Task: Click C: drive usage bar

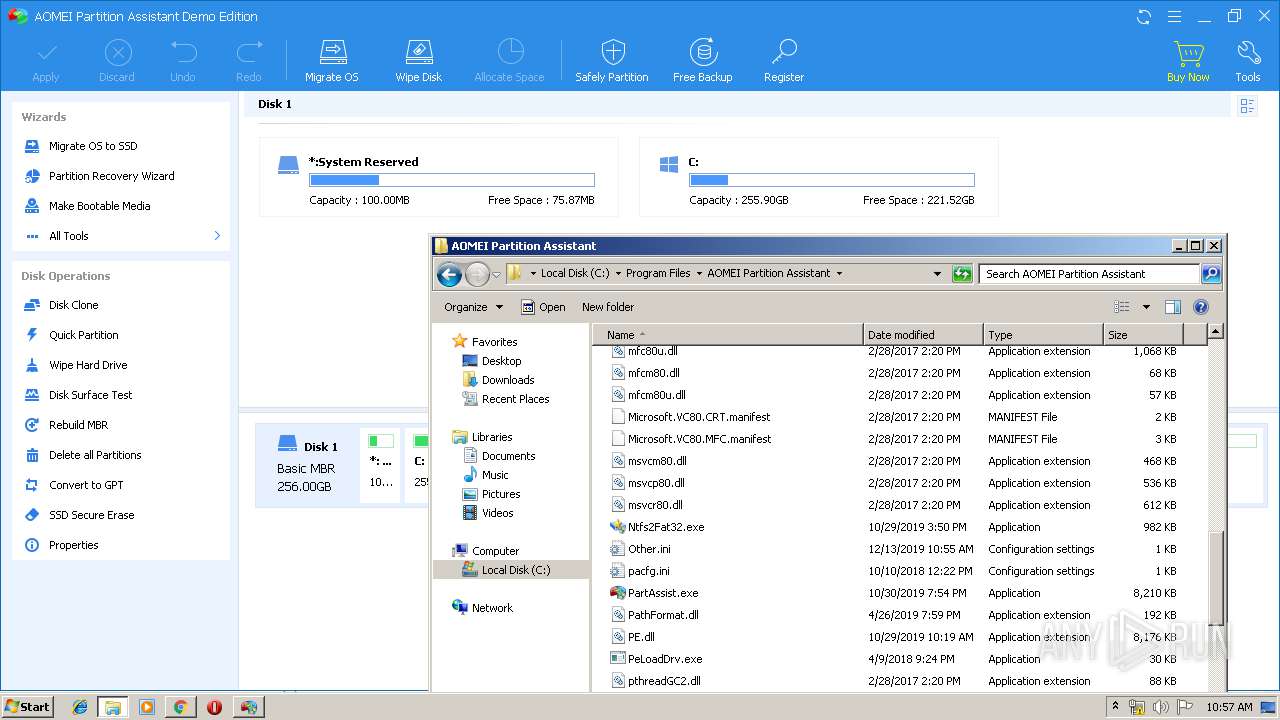Action: coord(832,180)
